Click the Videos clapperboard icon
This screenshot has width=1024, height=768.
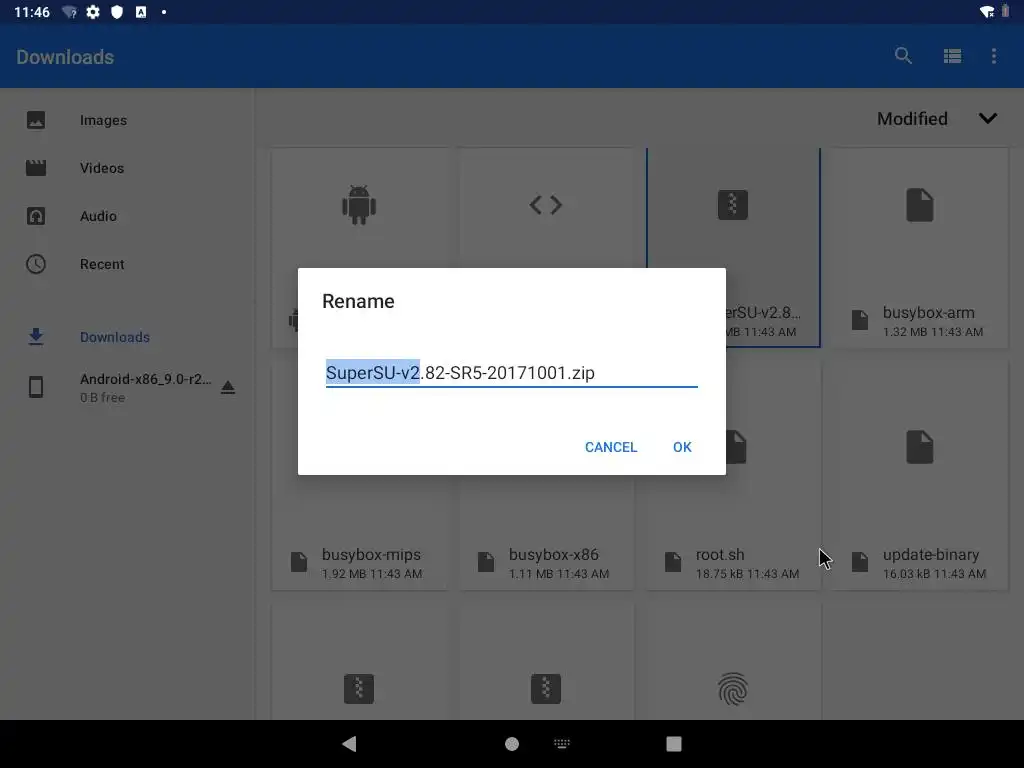tap(36, 168)
